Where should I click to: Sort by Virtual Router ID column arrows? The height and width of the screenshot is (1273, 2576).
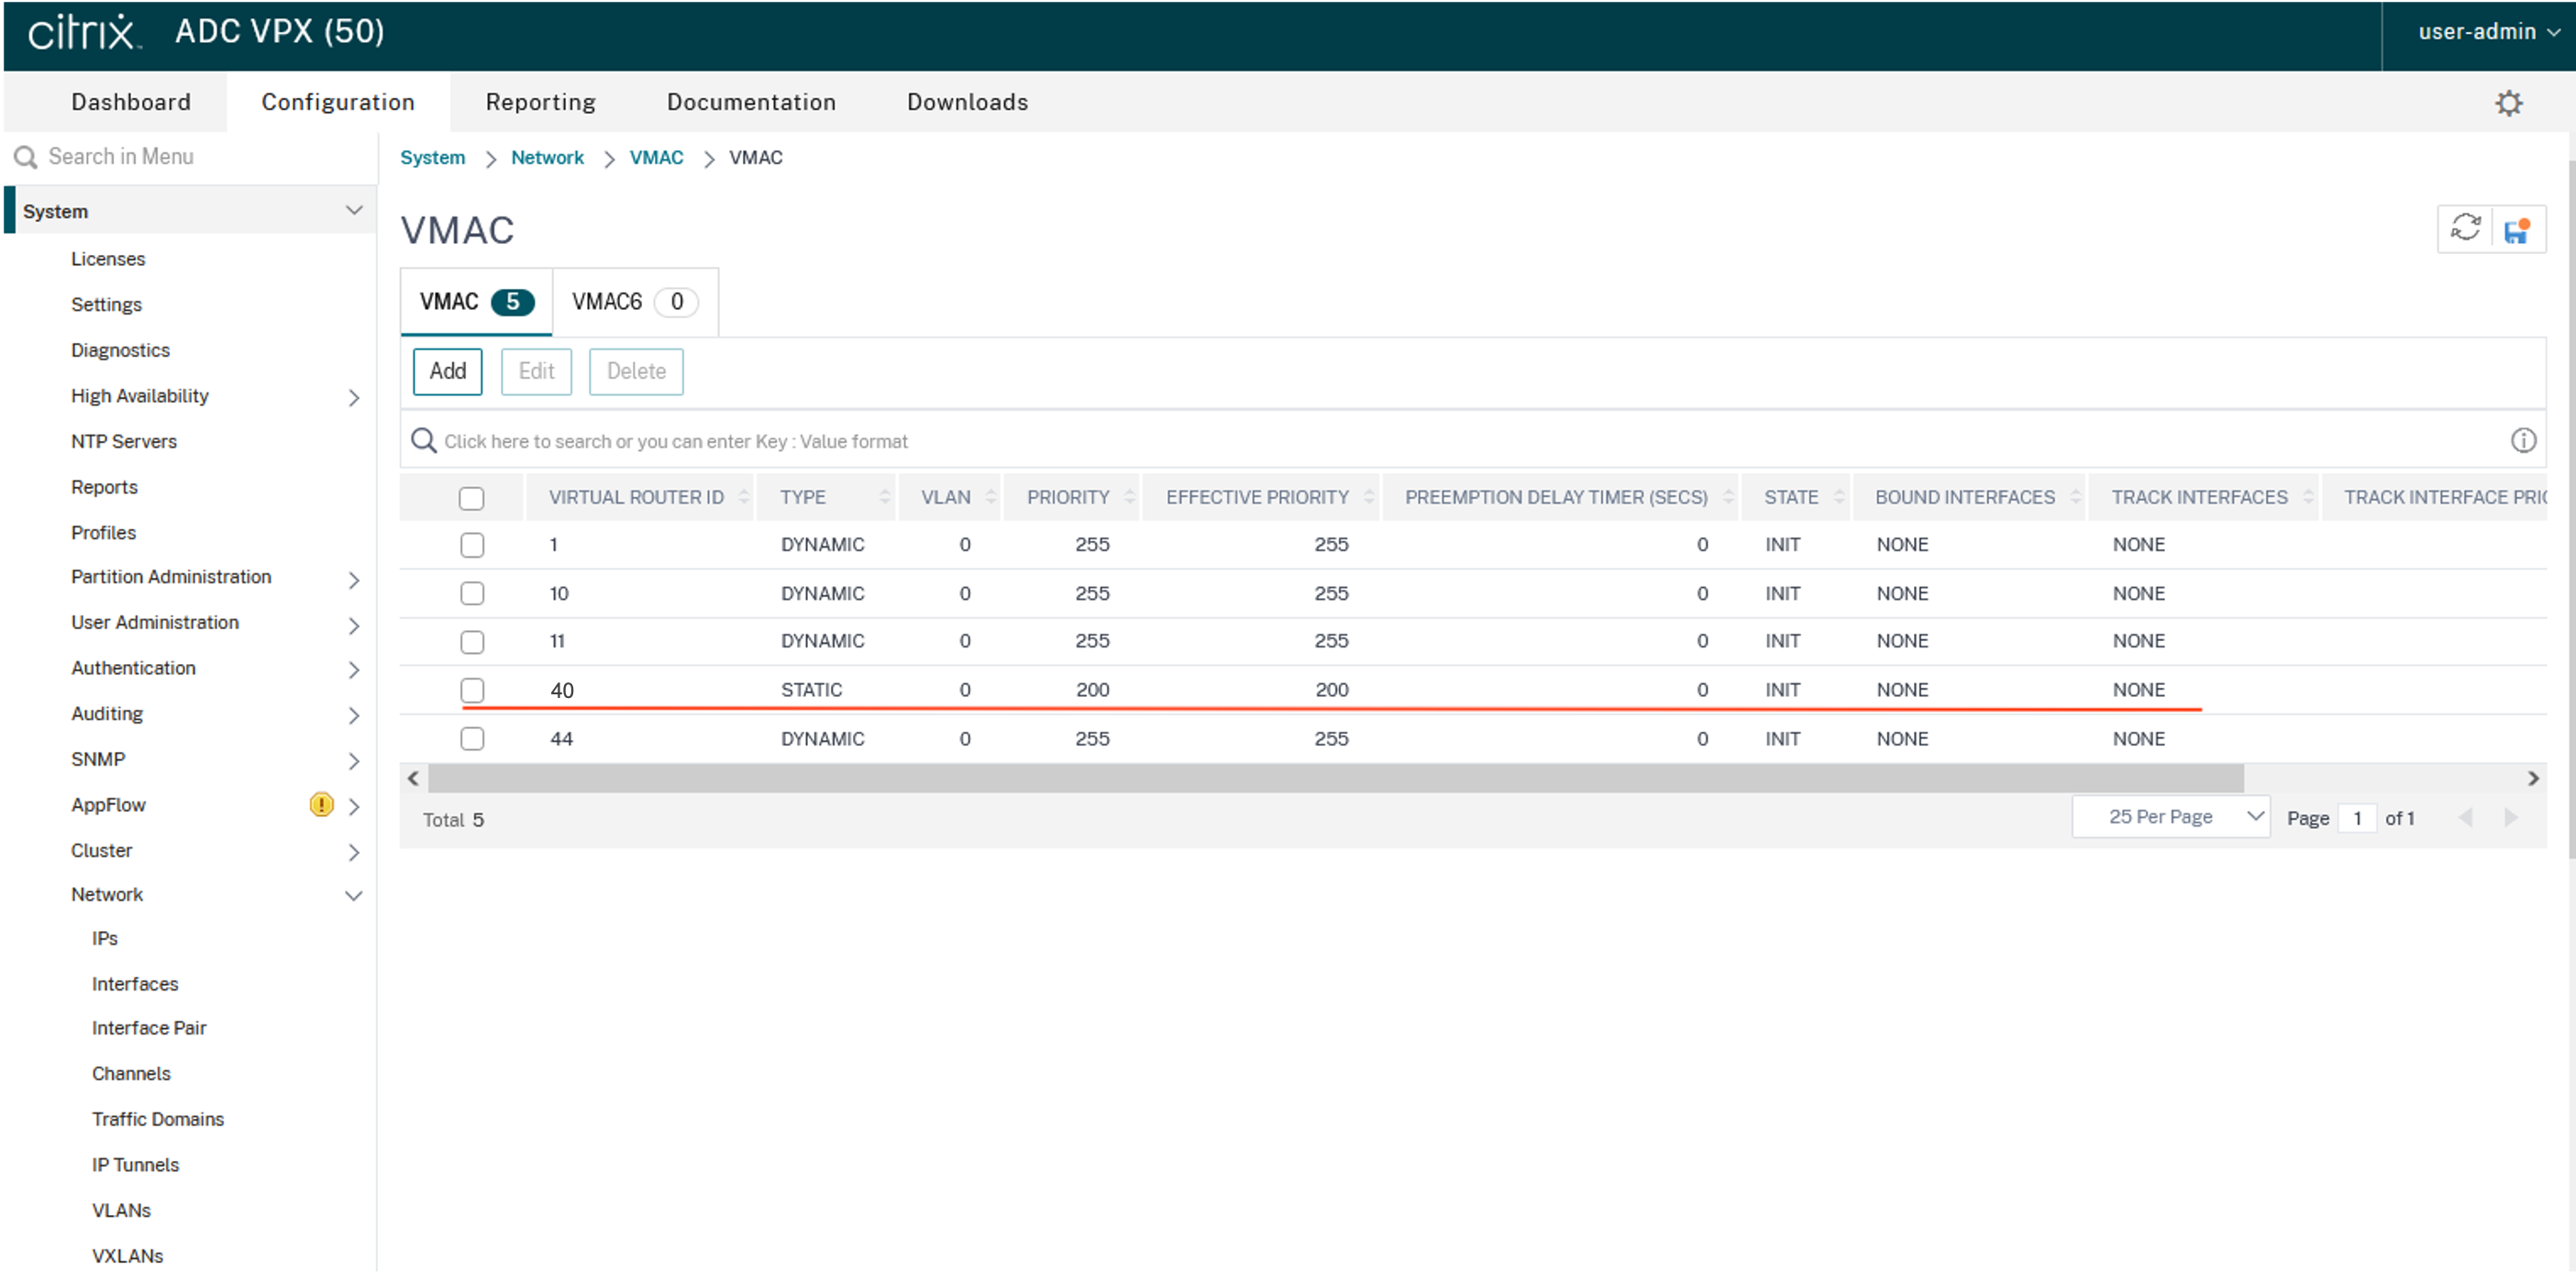tap(743, 497)
